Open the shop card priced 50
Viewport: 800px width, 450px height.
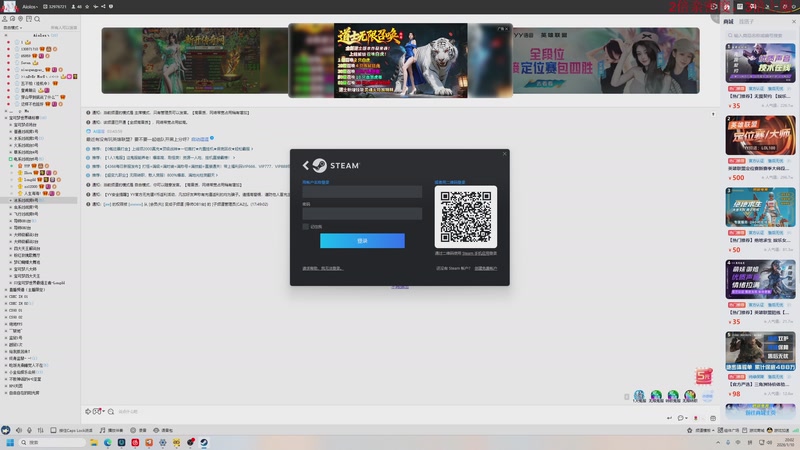point(760,220)
